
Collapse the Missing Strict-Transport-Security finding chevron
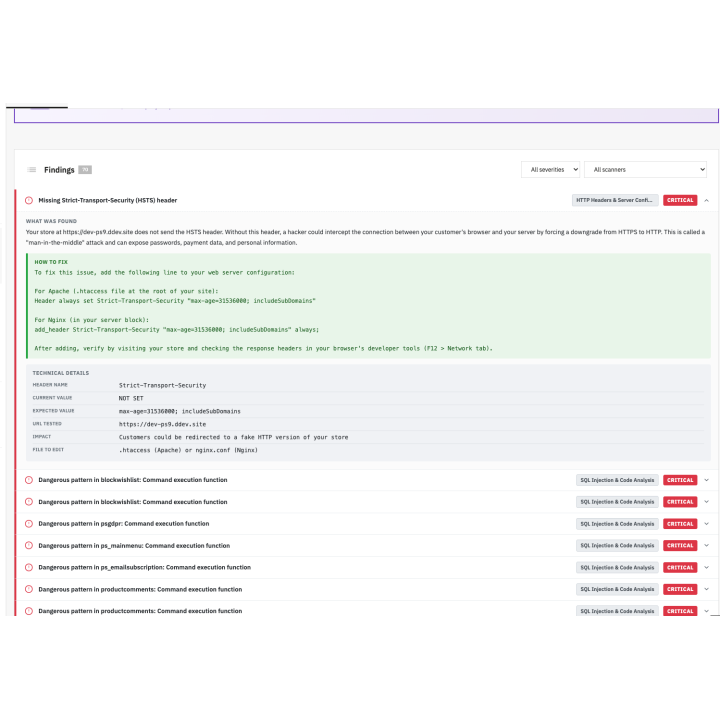[706, 200]
